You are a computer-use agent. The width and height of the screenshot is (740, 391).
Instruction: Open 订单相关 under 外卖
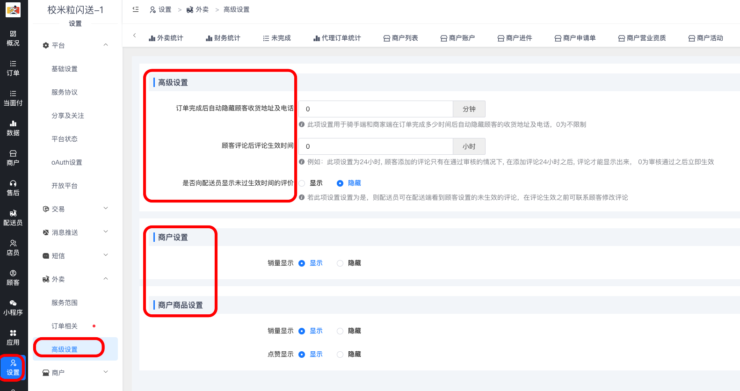[x=65, y=326]
